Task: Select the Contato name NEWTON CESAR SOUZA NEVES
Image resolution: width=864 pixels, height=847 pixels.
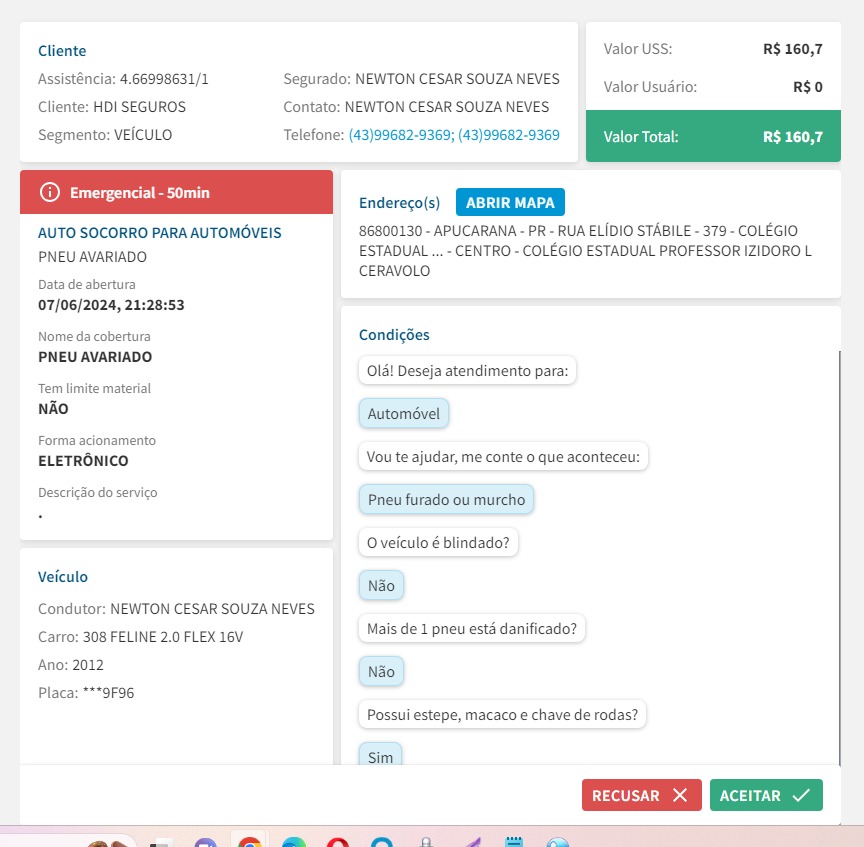Action: pyautogui.click(x=447, y=107)
